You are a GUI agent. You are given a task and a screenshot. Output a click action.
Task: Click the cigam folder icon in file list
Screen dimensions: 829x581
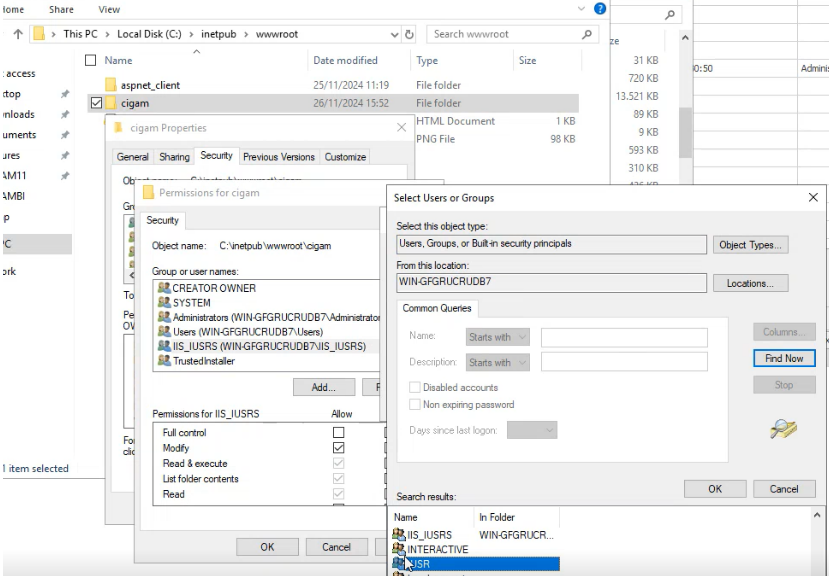(110, 103)
